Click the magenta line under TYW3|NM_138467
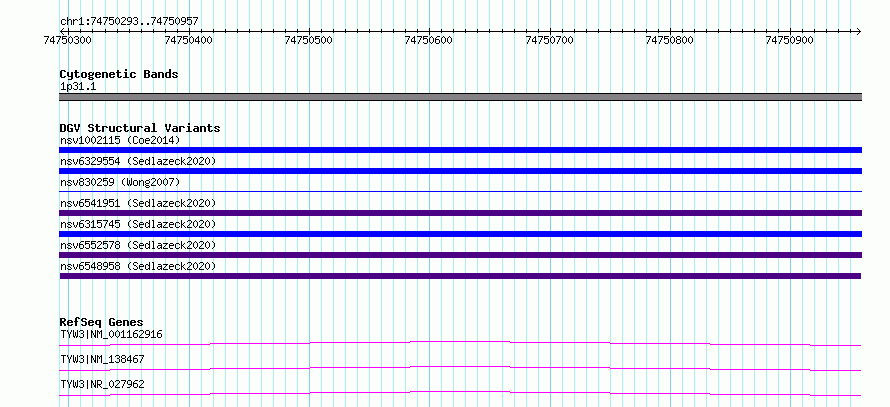 460,368
